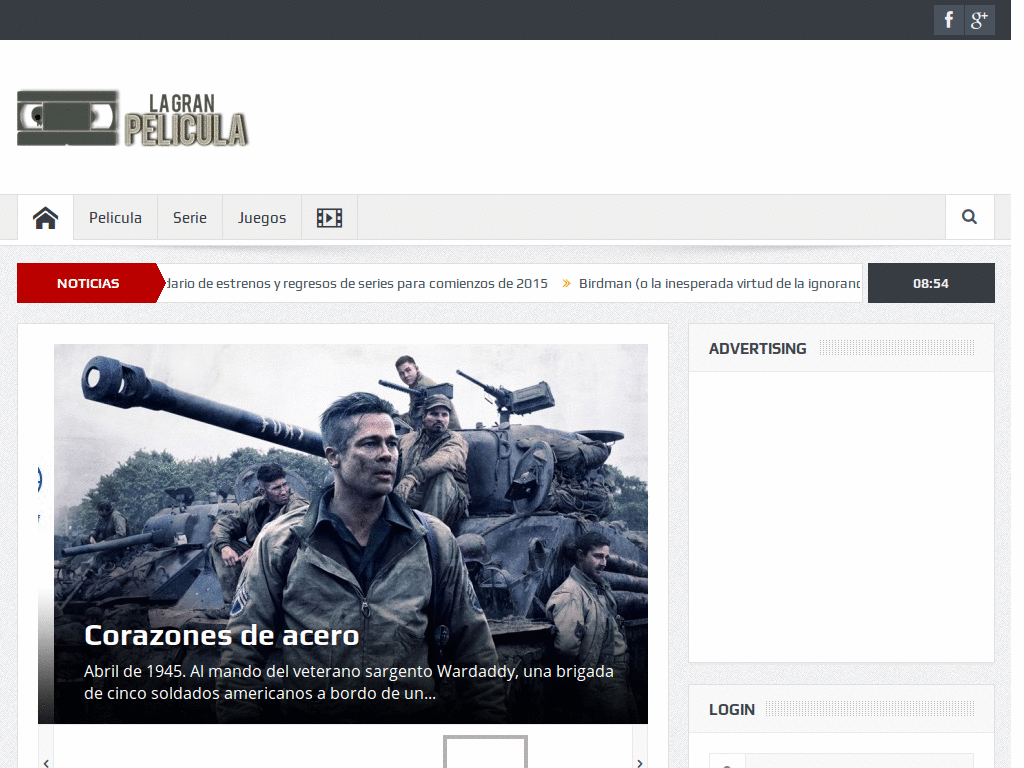Open the Juegos menu item
Image resolution: width=1024 pixels, height=768 pixels.
(262, 217)
